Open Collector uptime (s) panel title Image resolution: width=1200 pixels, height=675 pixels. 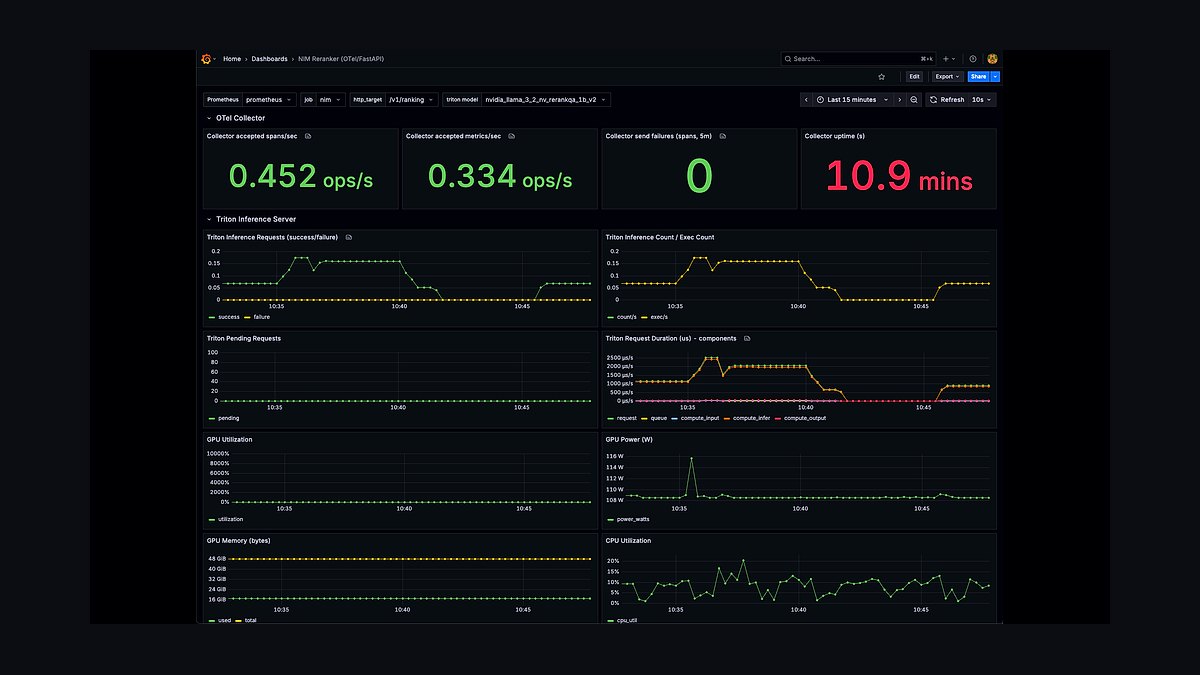pyautogui.click(x=835, y=136)
